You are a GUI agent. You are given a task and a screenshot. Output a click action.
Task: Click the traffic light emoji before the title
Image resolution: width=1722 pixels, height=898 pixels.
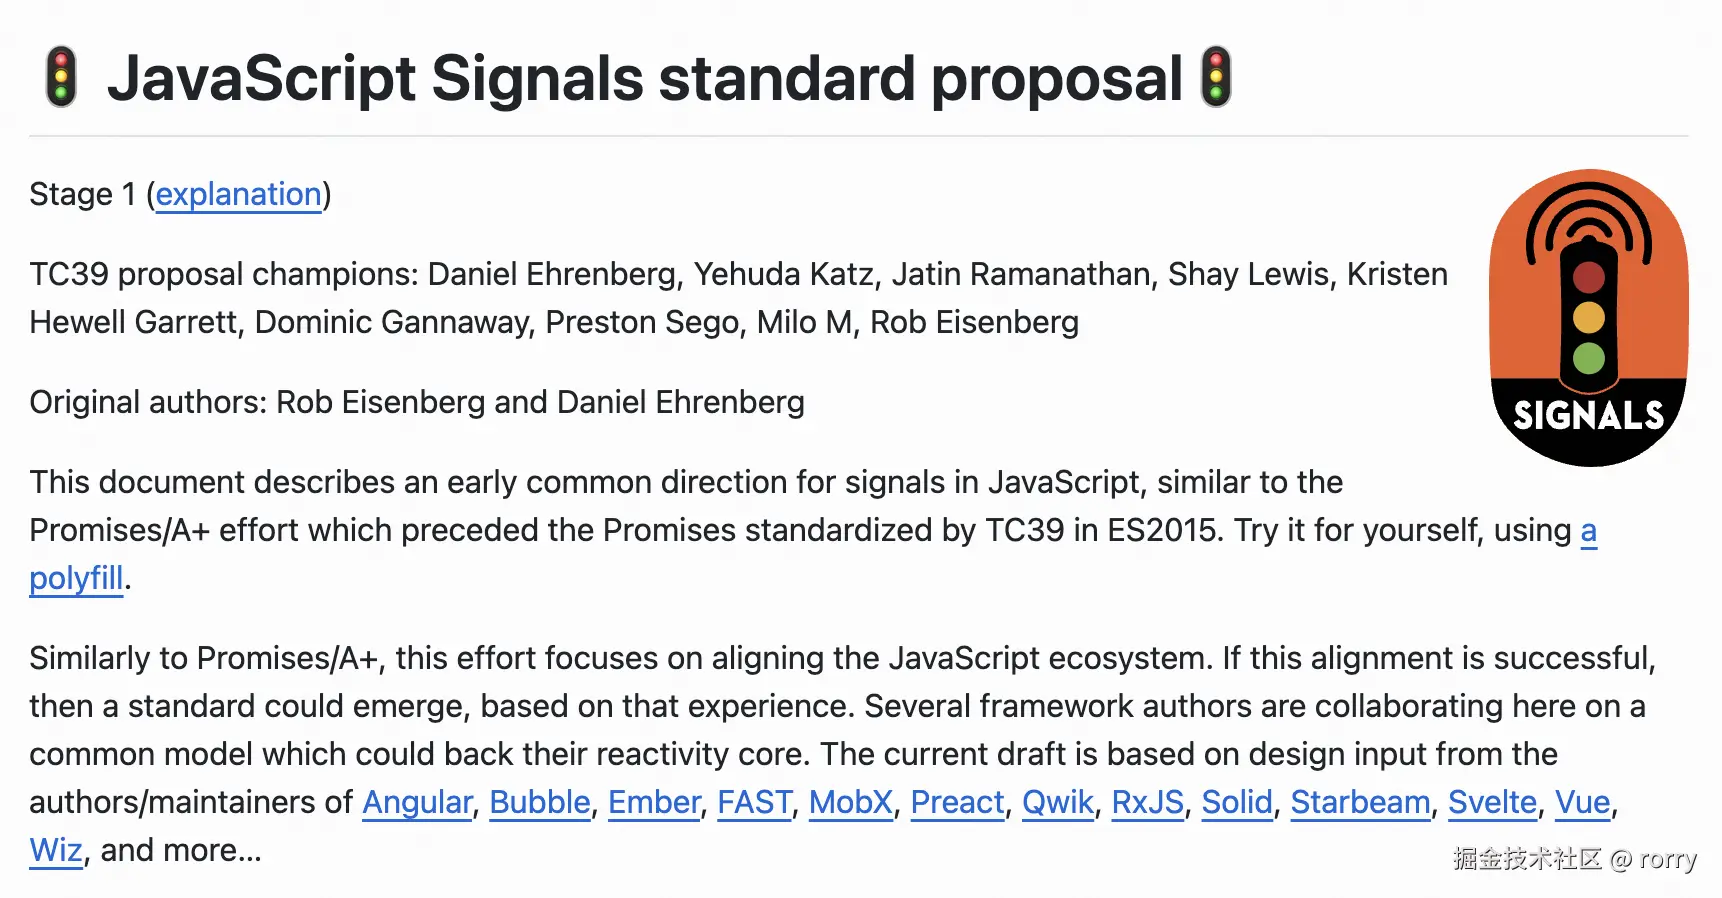tap(61, 77)
